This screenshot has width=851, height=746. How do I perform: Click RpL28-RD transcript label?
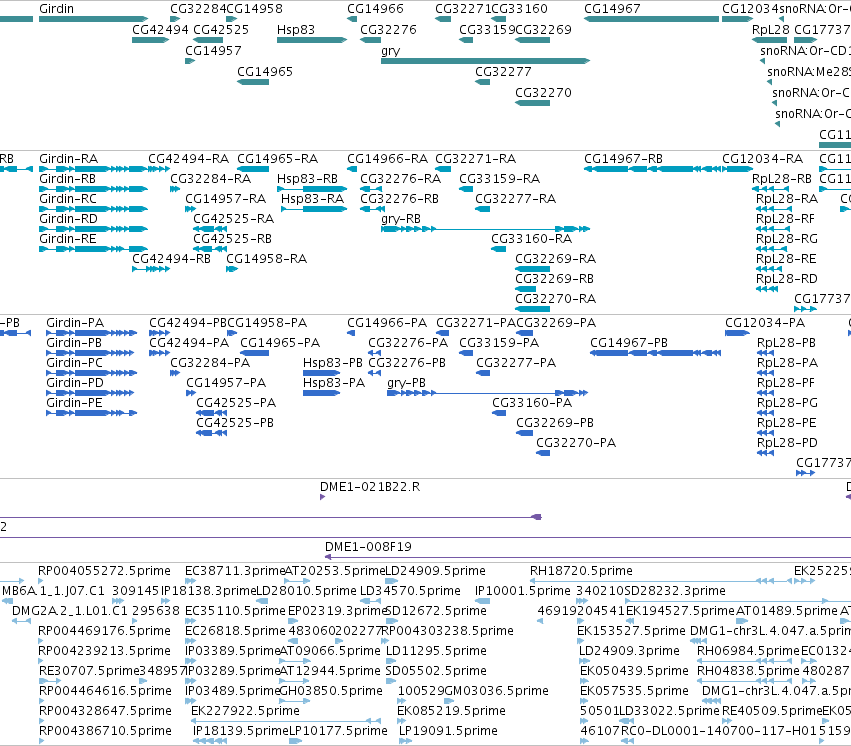[786, 279]
